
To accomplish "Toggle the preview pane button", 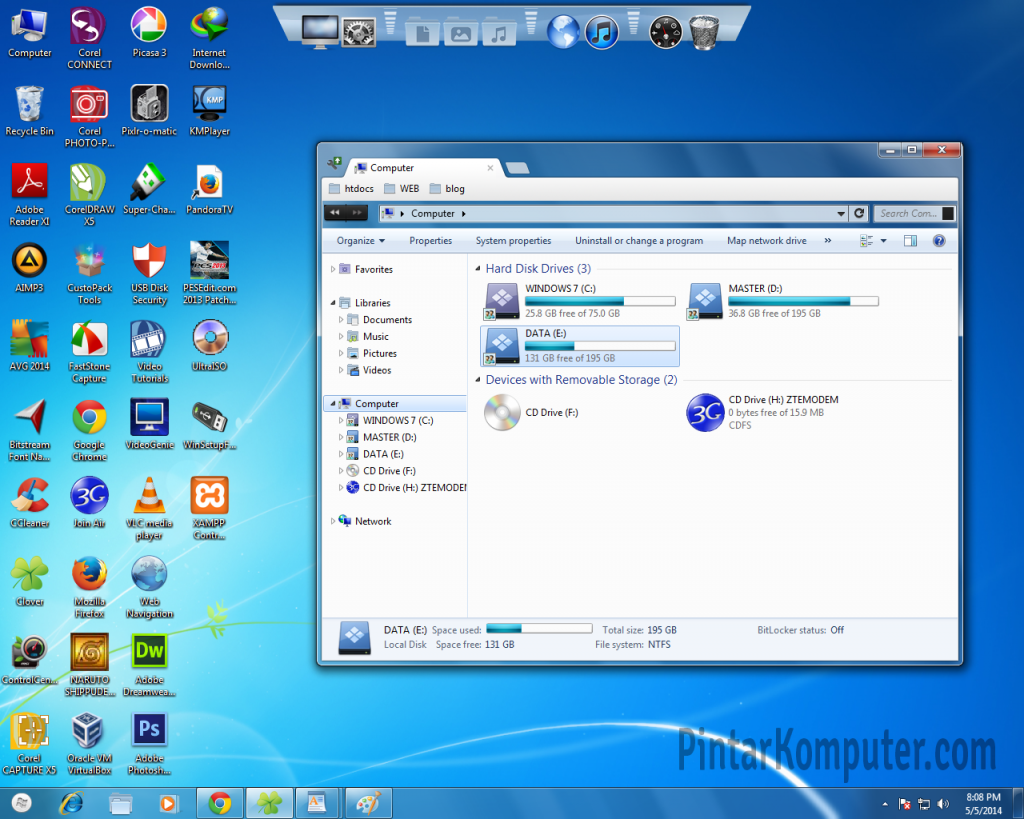I will tap(910, 241).
